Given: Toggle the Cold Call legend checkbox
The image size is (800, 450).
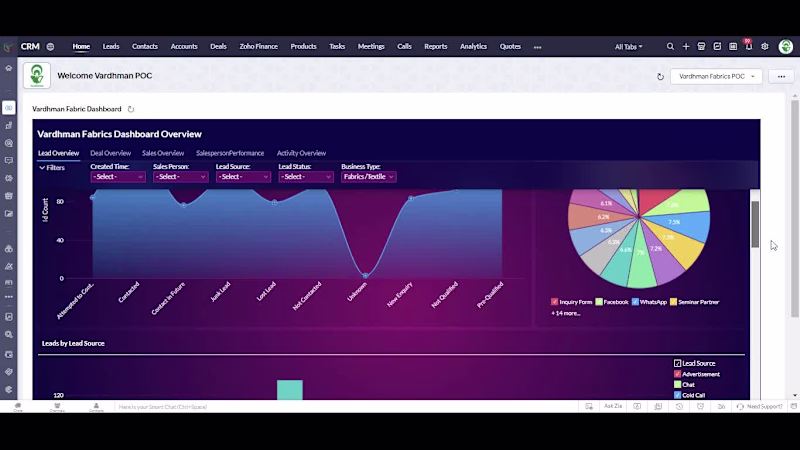Looking at the screenshot, I should 678,395.
